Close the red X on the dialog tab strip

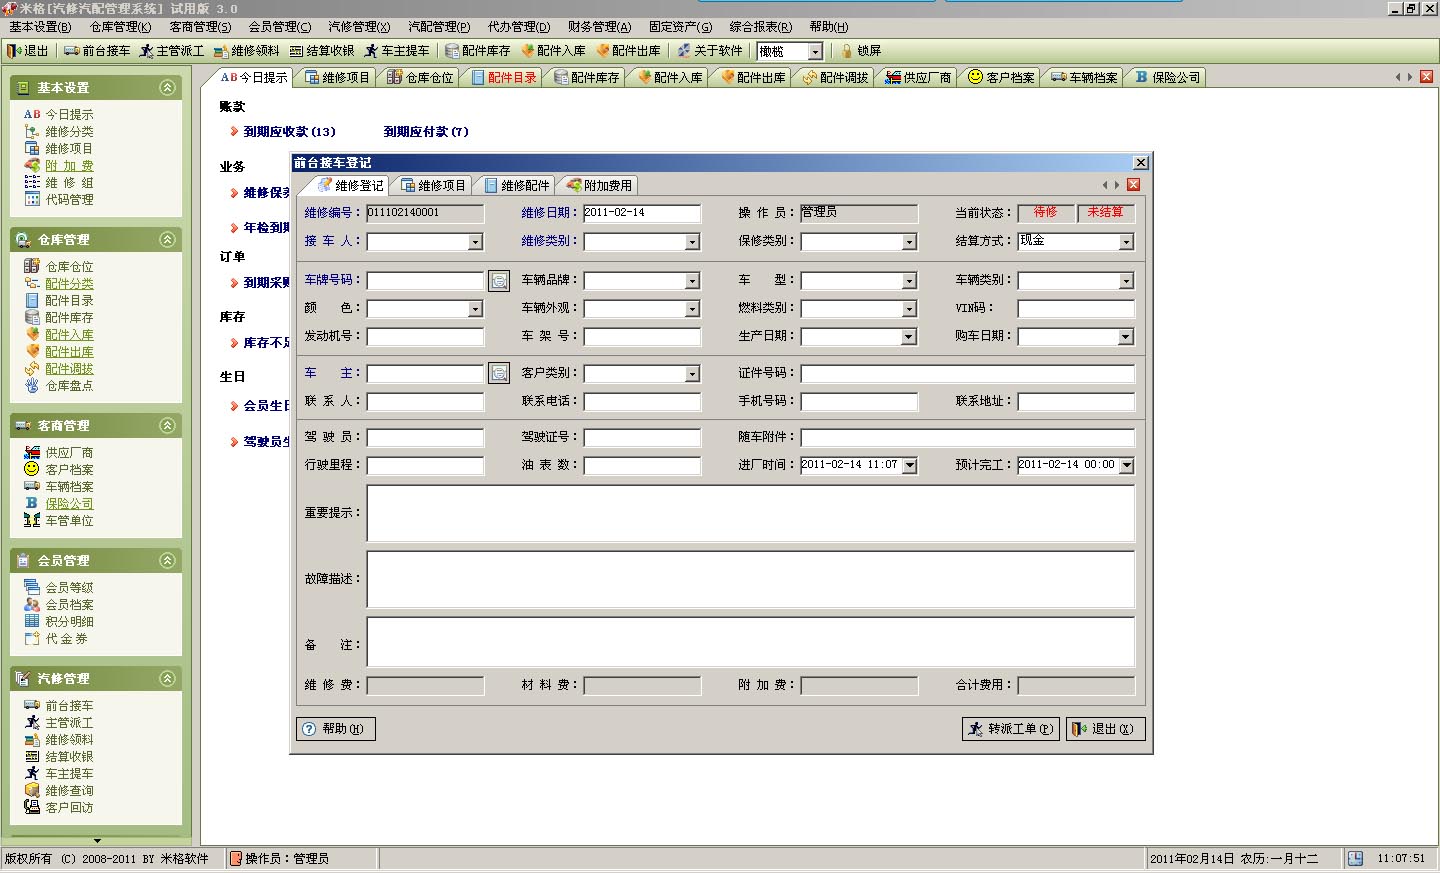1133,185
